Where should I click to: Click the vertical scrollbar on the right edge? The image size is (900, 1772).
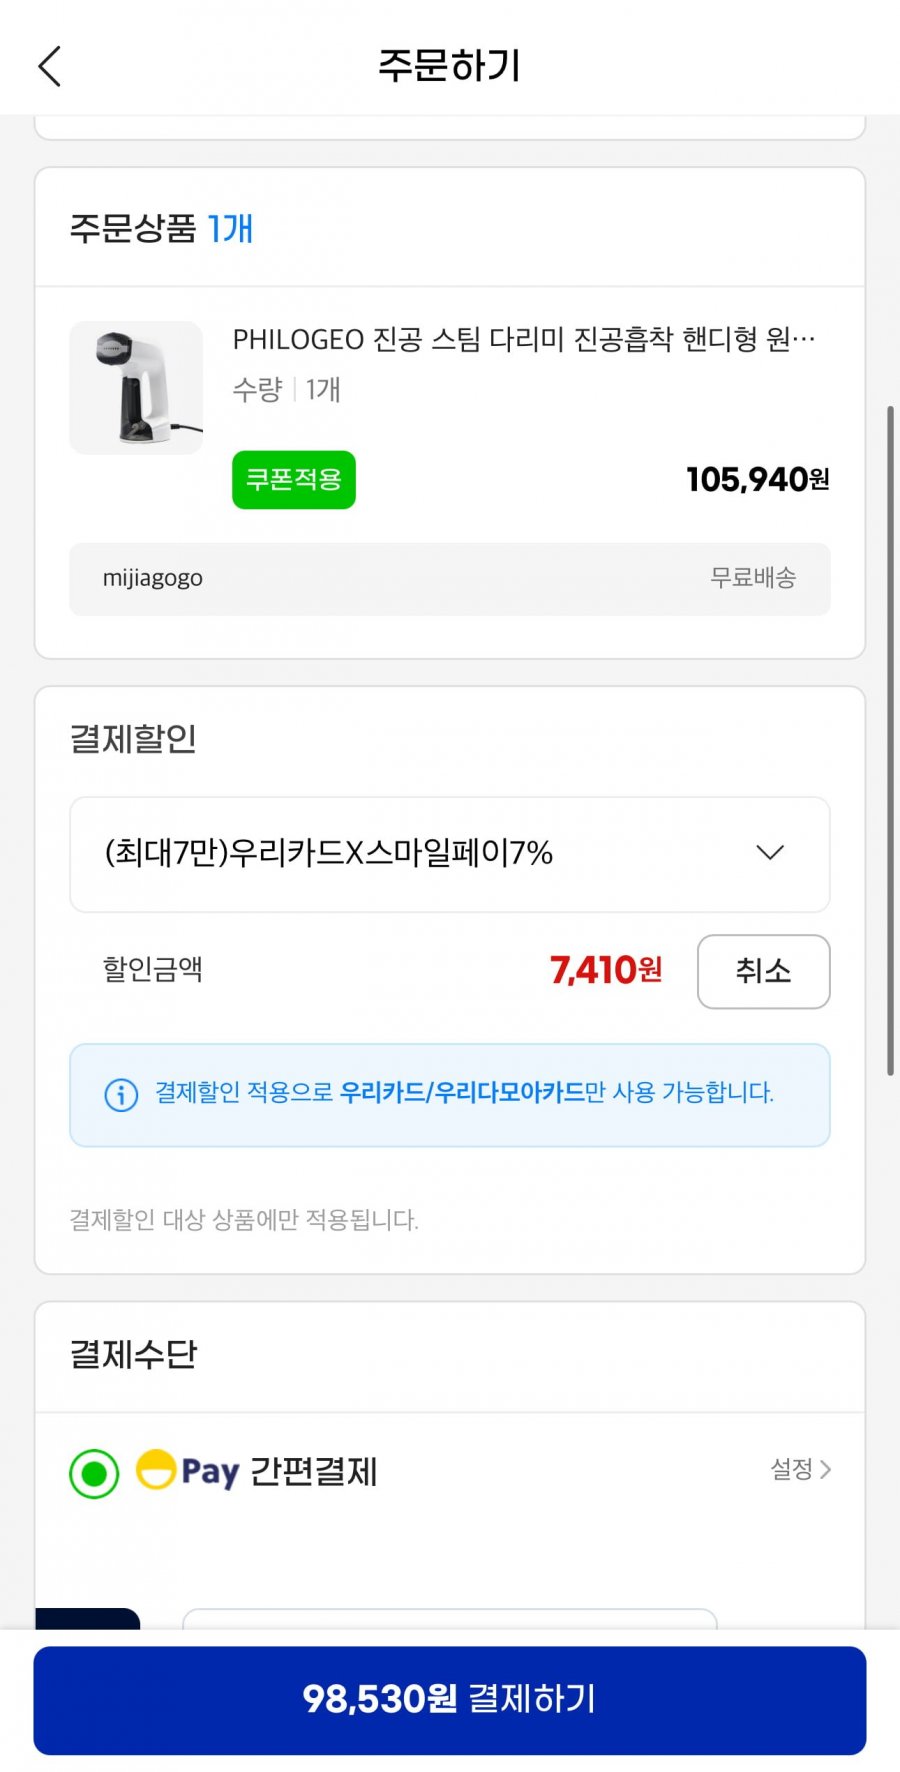[x=890, y=740]
